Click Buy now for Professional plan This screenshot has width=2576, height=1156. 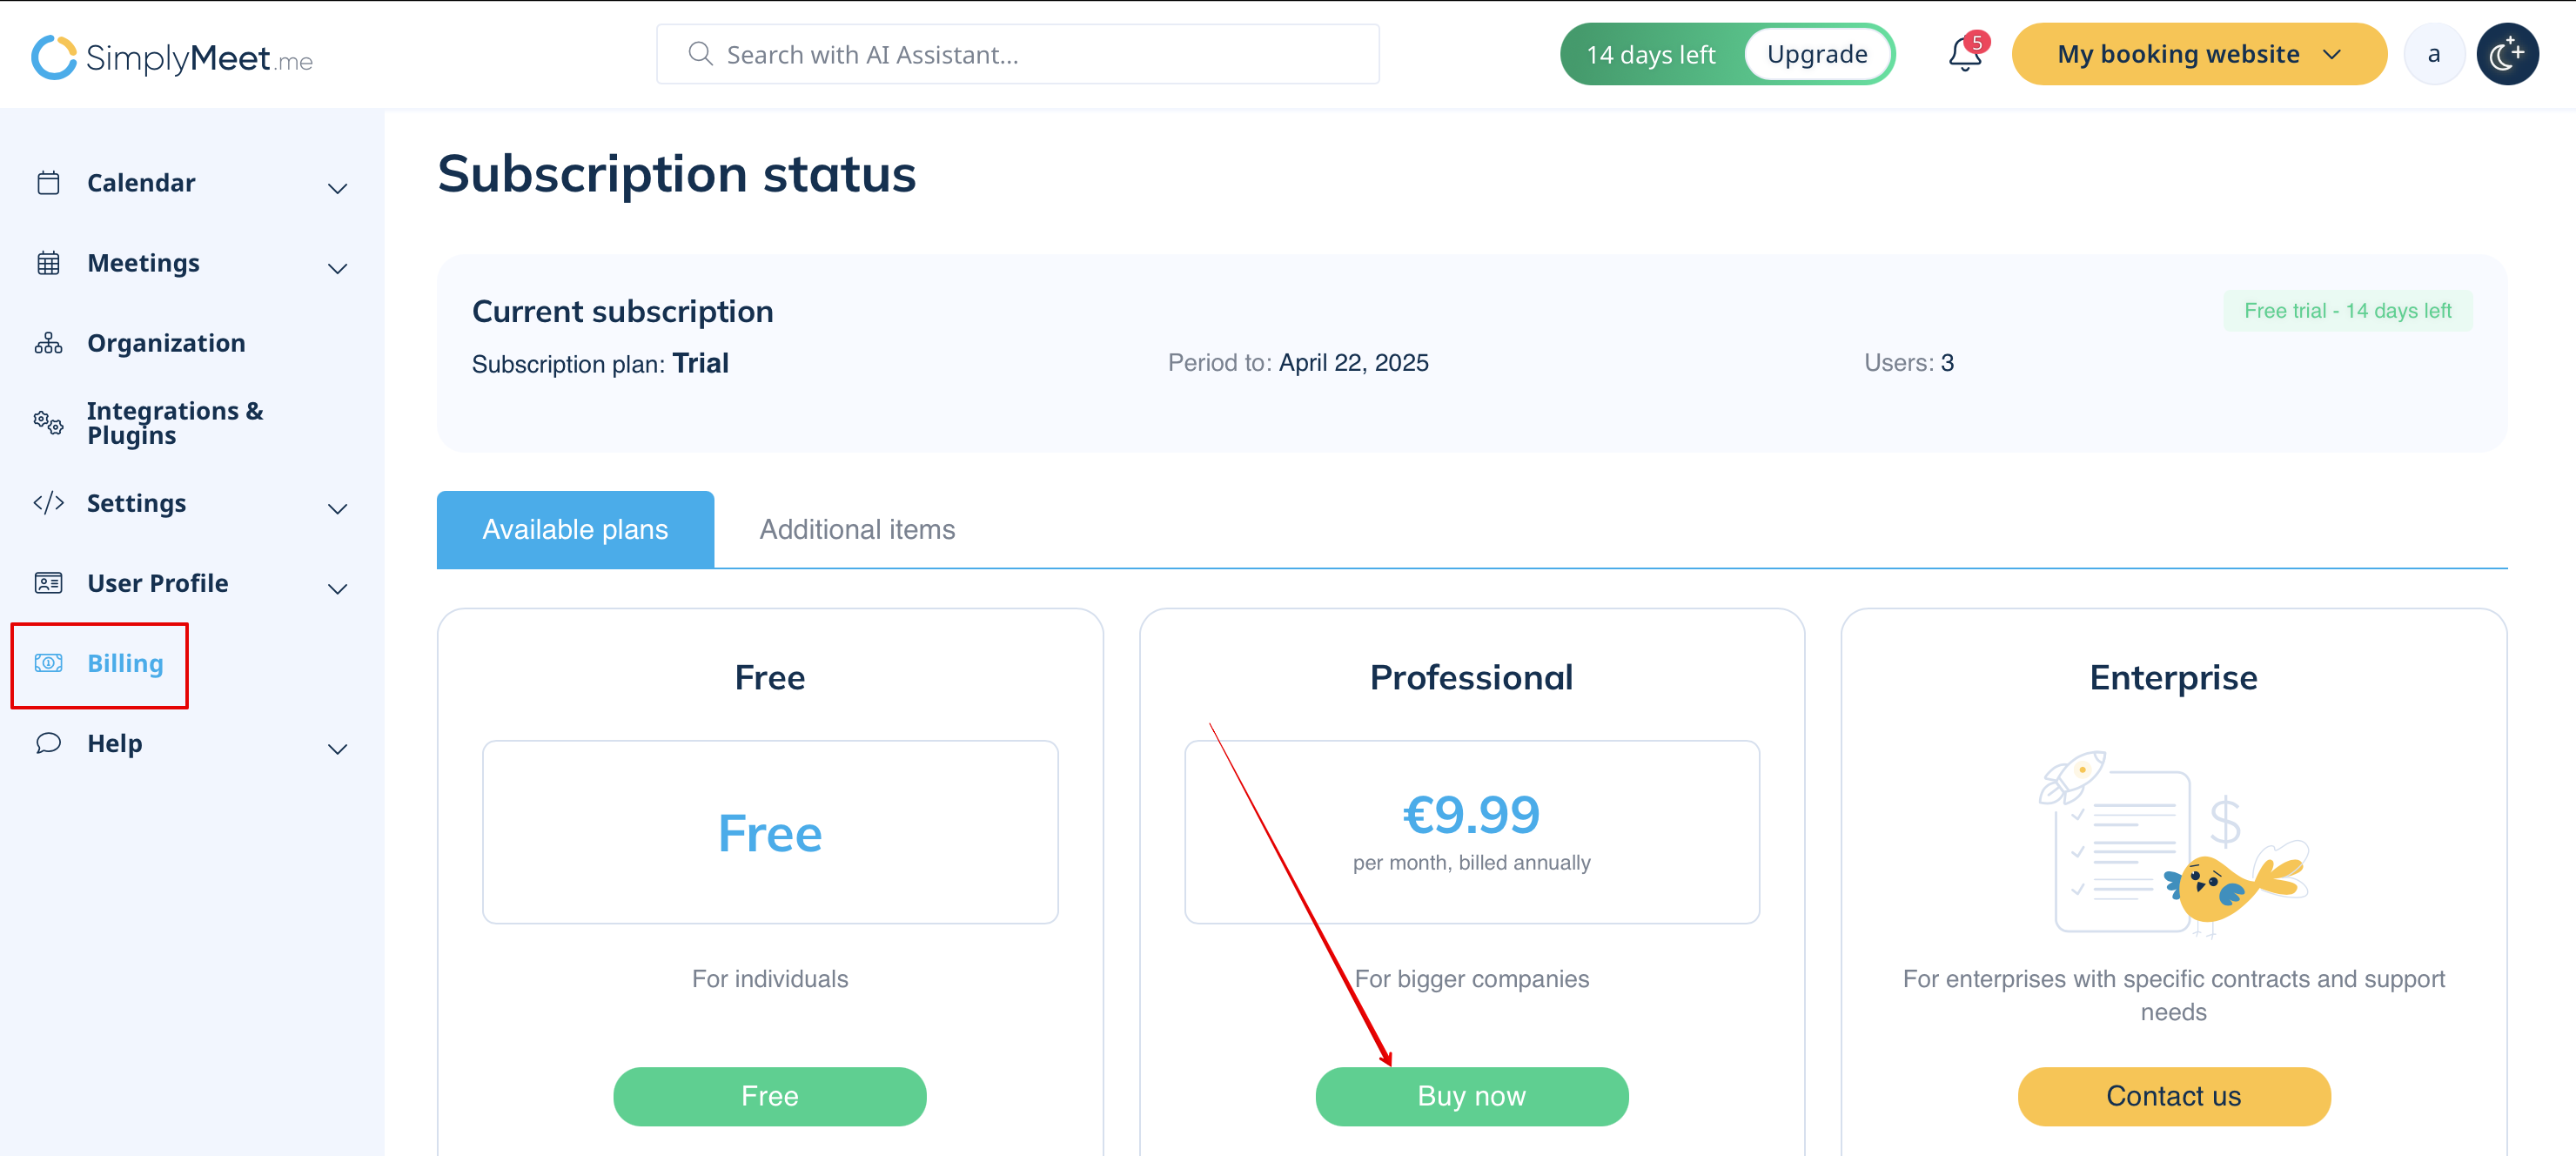[1471, 1096]
